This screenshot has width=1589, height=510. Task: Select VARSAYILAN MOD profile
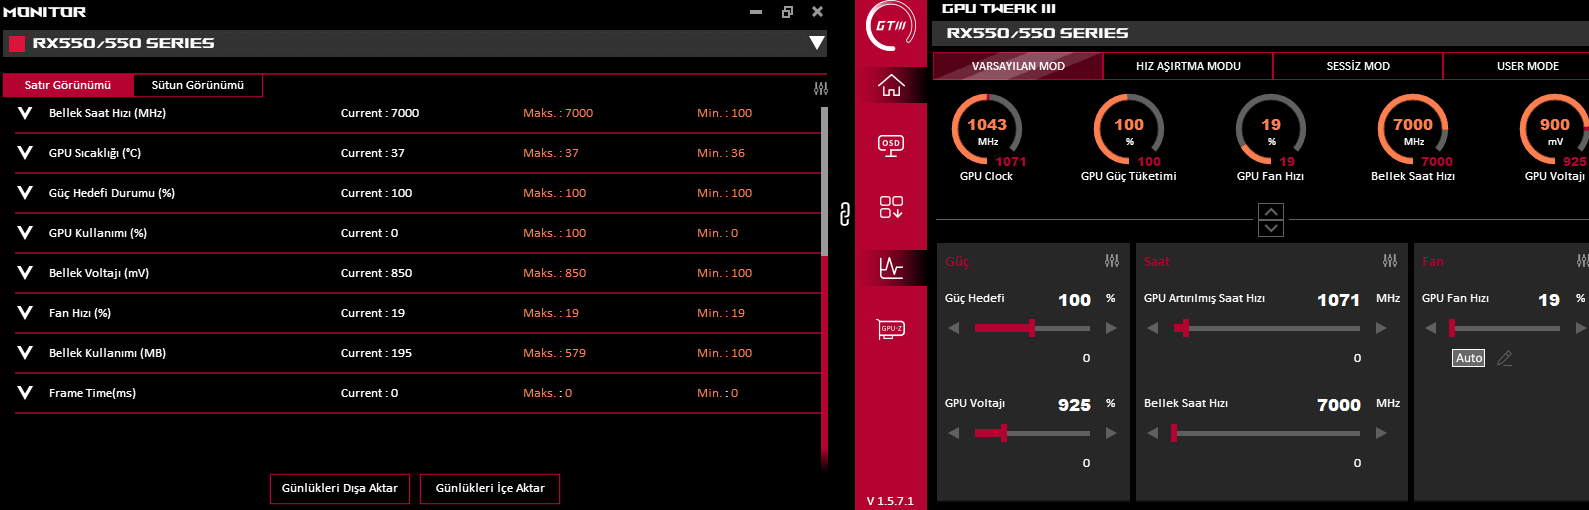coord(1018,66)
